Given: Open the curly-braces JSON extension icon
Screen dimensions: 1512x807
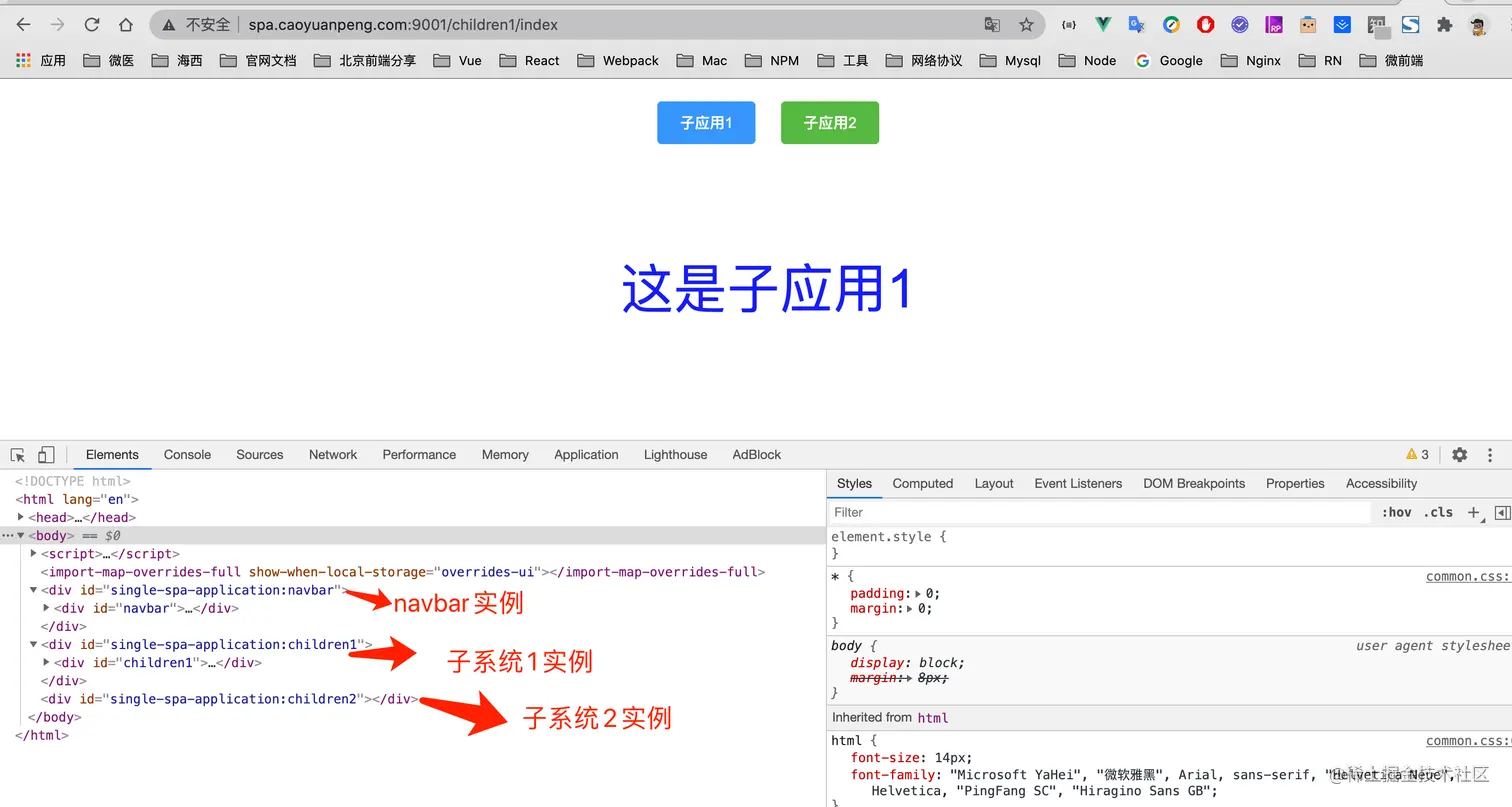Looking at the screenshot, I should [x=1069, y=25].
